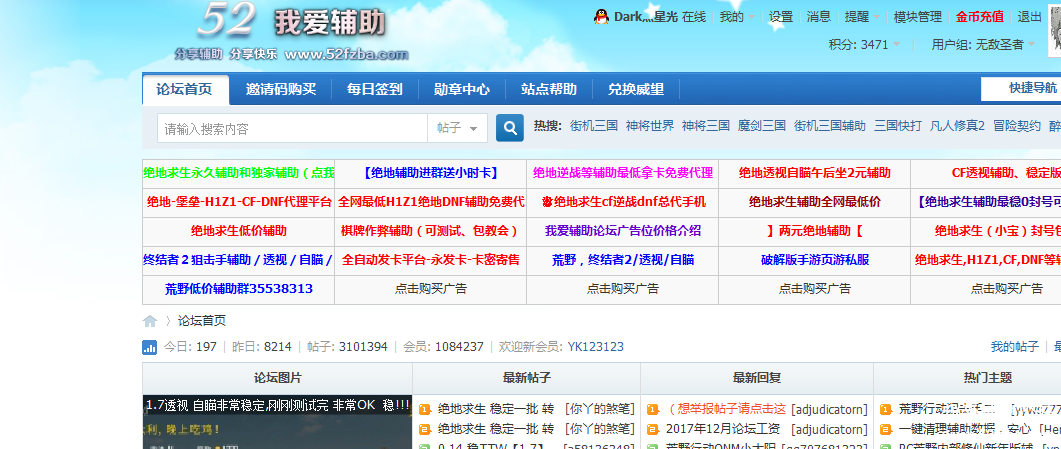Open the 帖子 search type dropdown
The image size is (1061, 449).
(x=457, y=128)
